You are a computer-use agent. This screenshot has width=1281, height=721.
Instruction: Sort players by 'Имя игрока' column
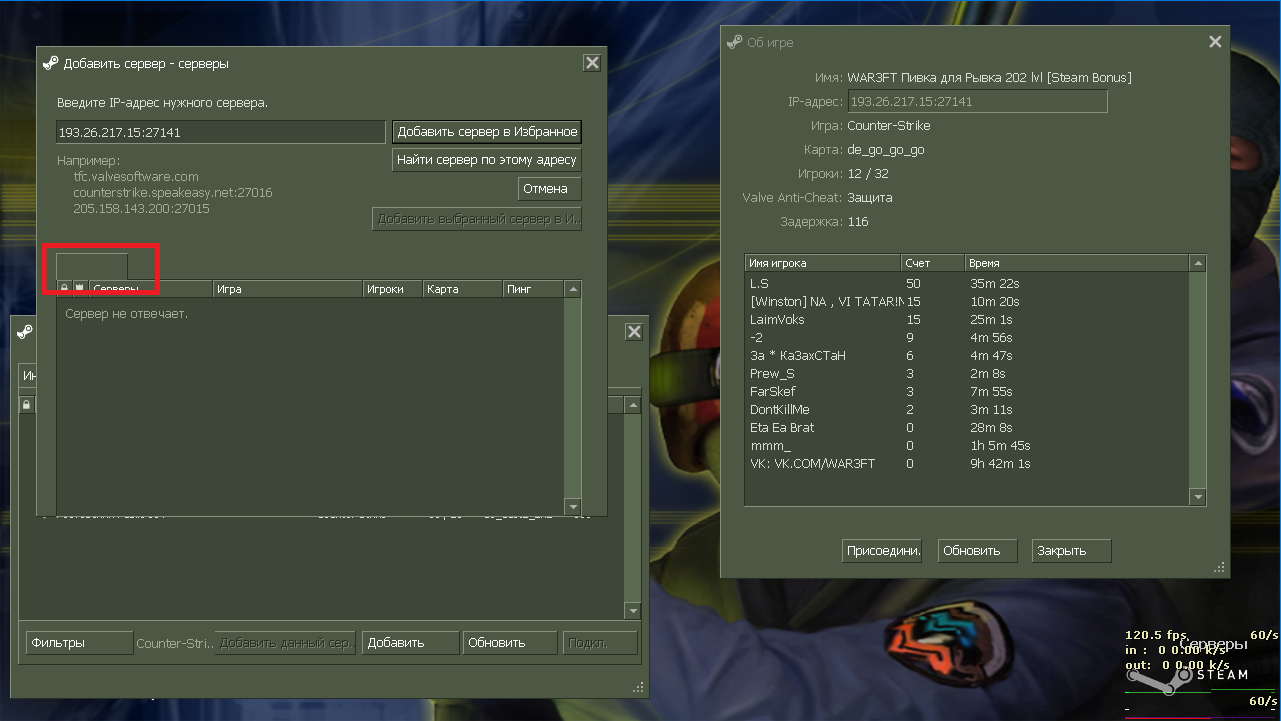coord(823,263)
